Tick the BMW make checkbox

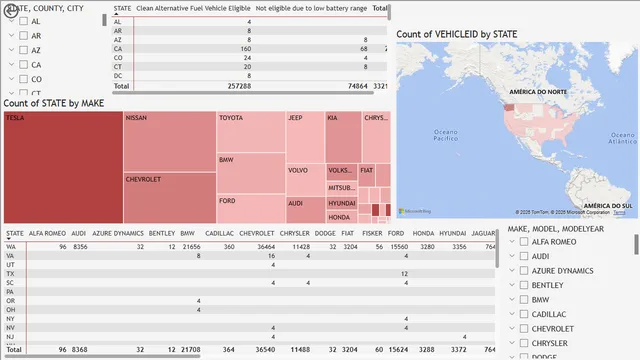click(x=524, y=300)
